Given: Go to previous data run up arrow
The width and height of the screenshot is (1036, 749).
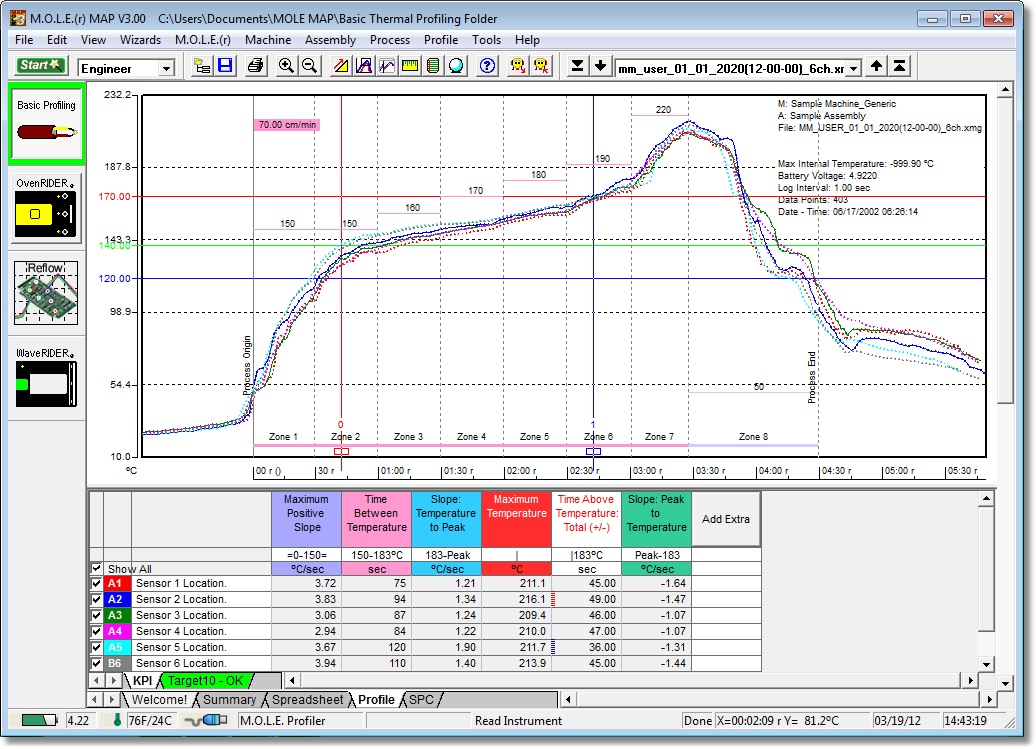Looking at the screenshot, I should (876, 65).
